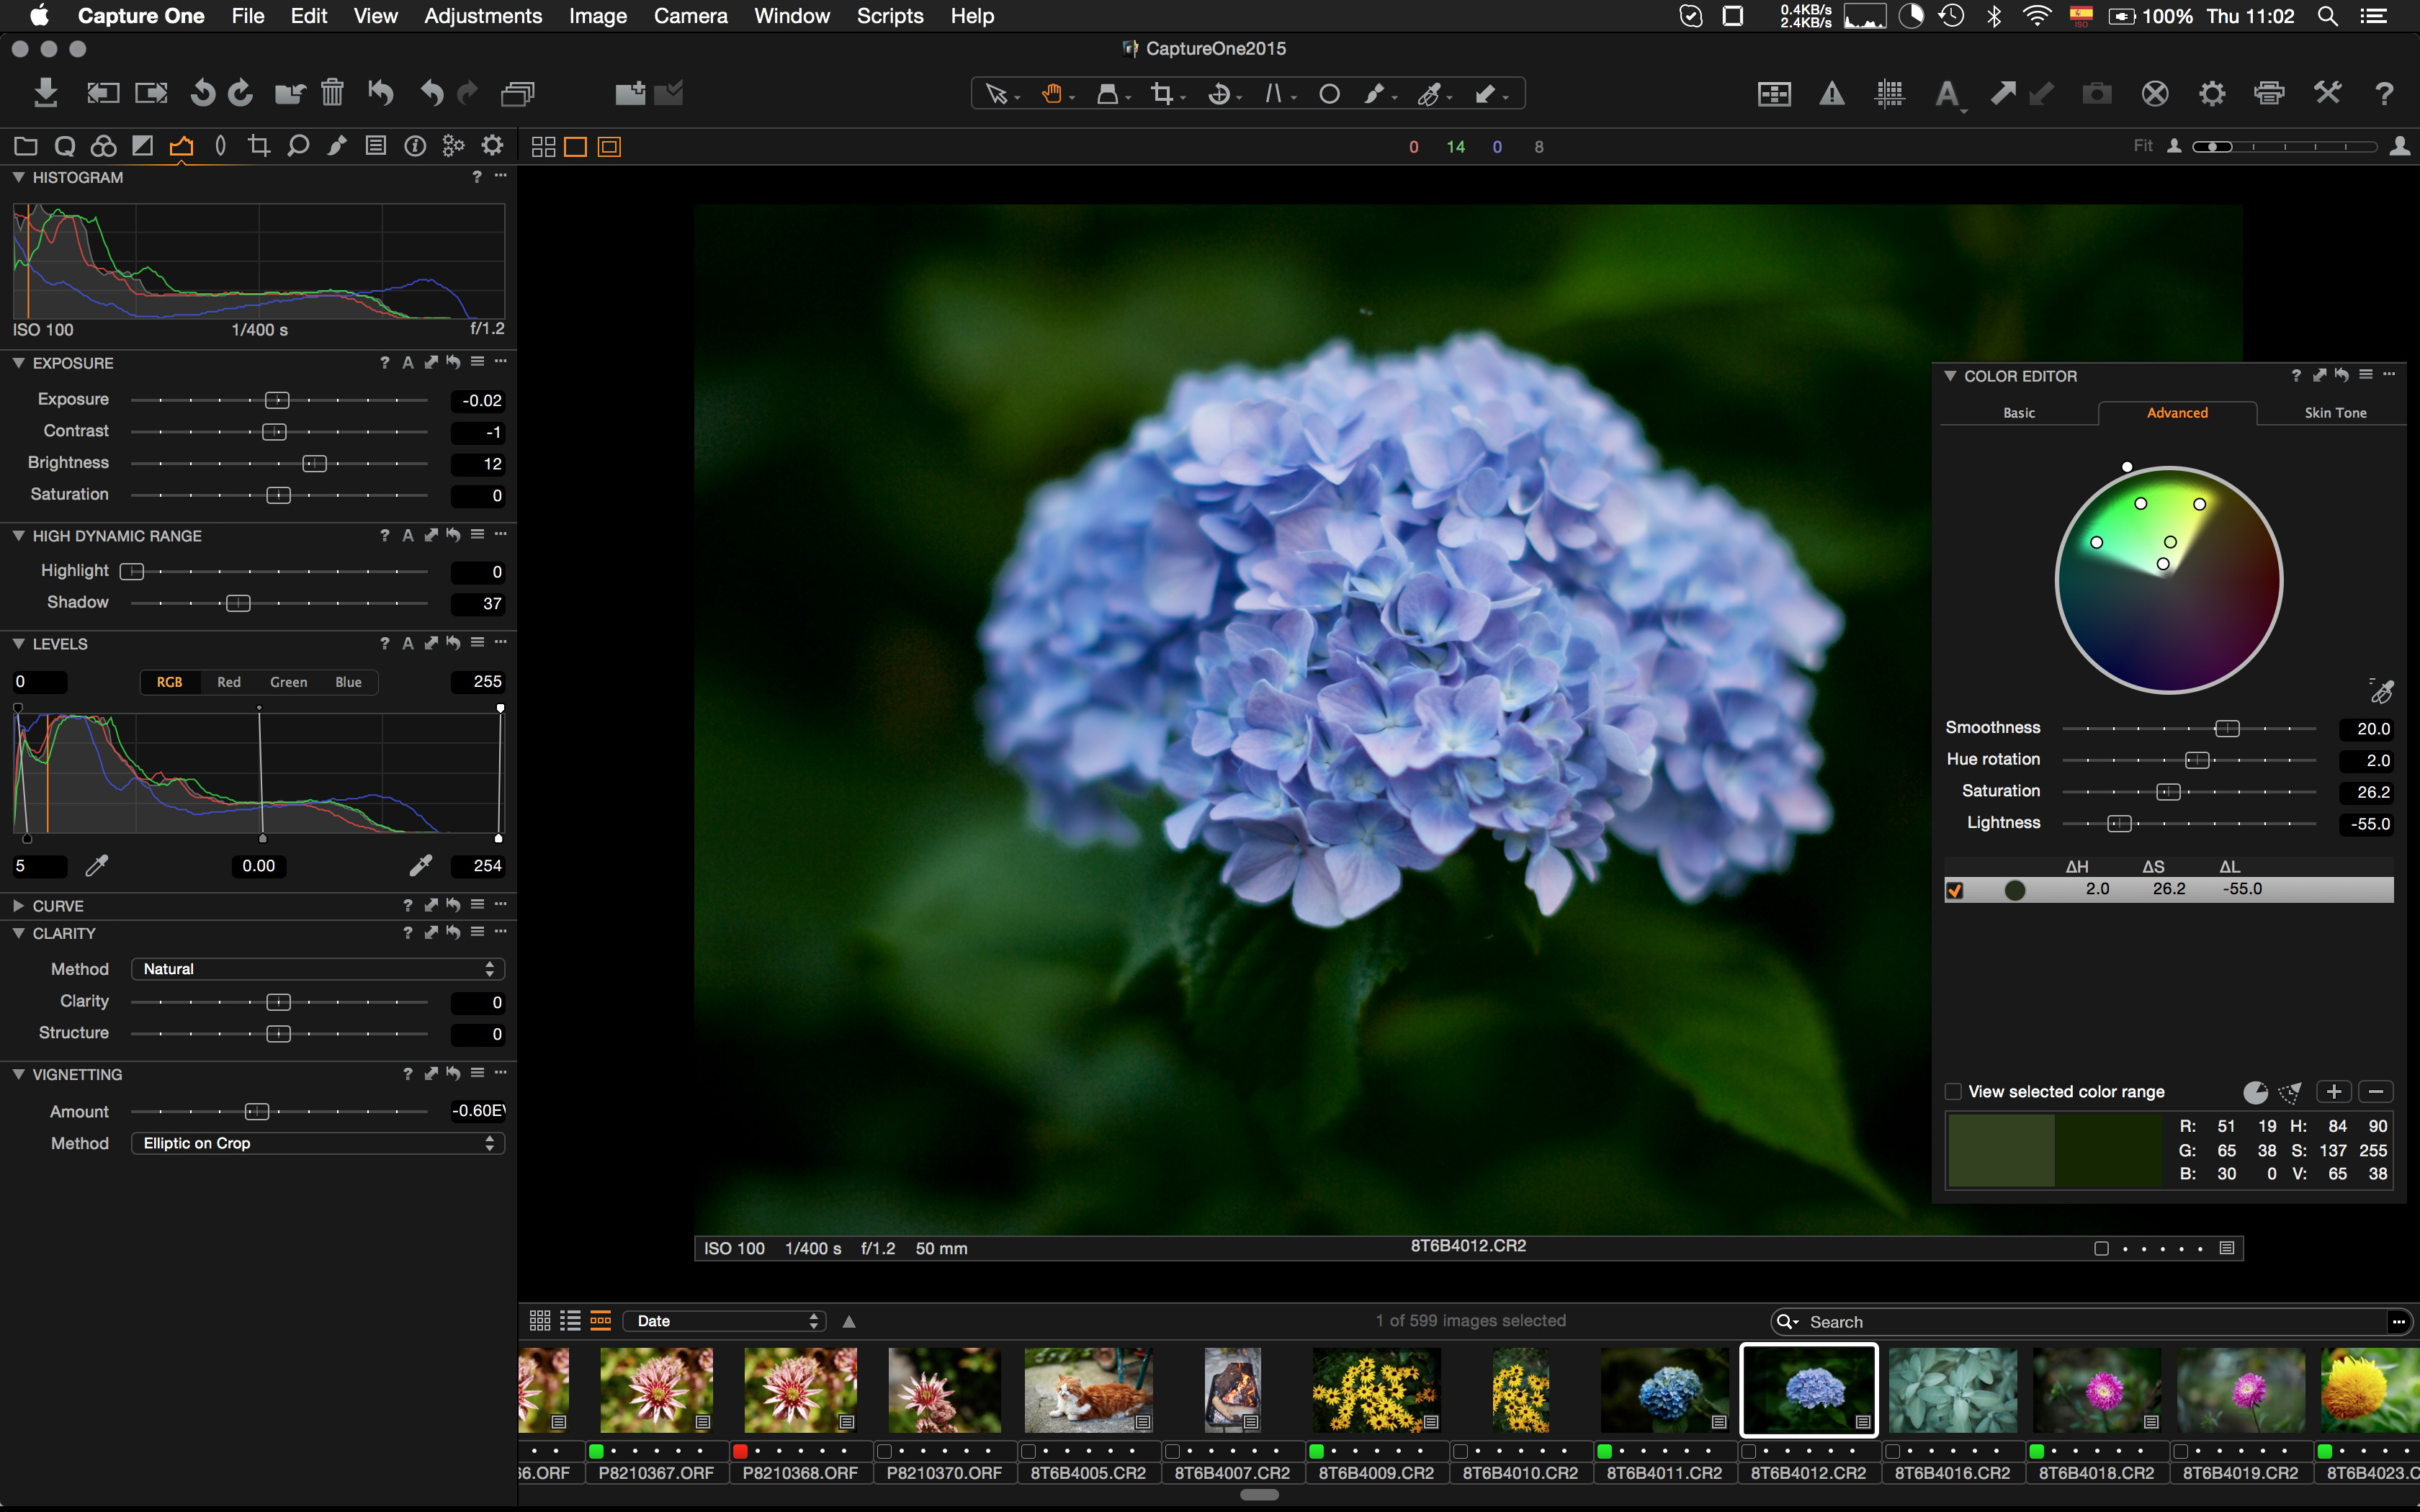Select the Pan hand cursor tool
2420x1512 pixels.
pos(1051,94)
